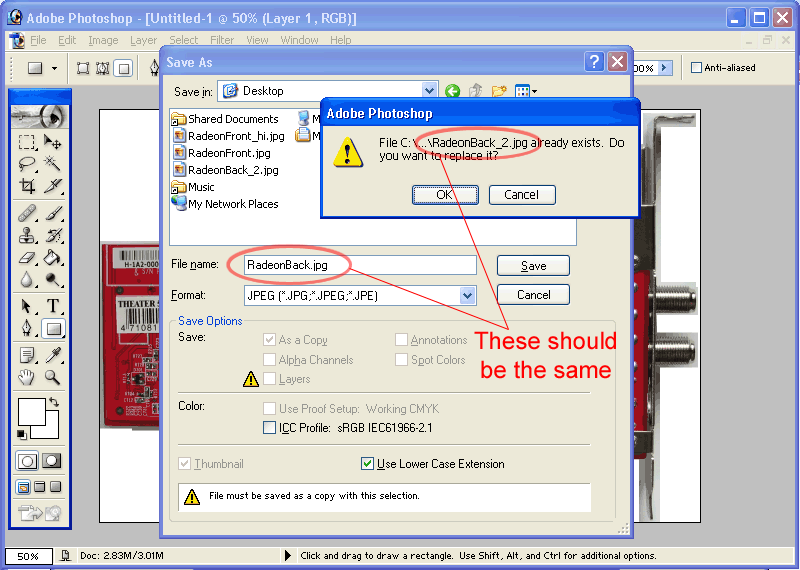Open the Save in Desktop dropdown

pyautogui.click(x=430, y=91)
